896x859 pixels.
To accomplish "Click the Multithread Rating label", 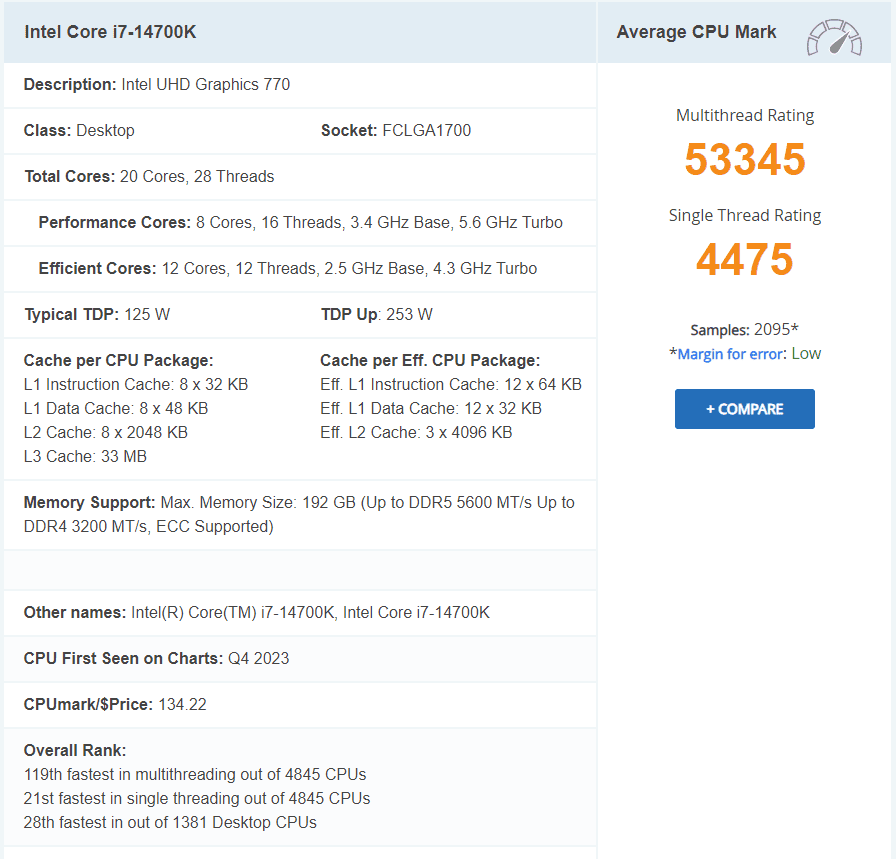I will (x=745, y=115).
